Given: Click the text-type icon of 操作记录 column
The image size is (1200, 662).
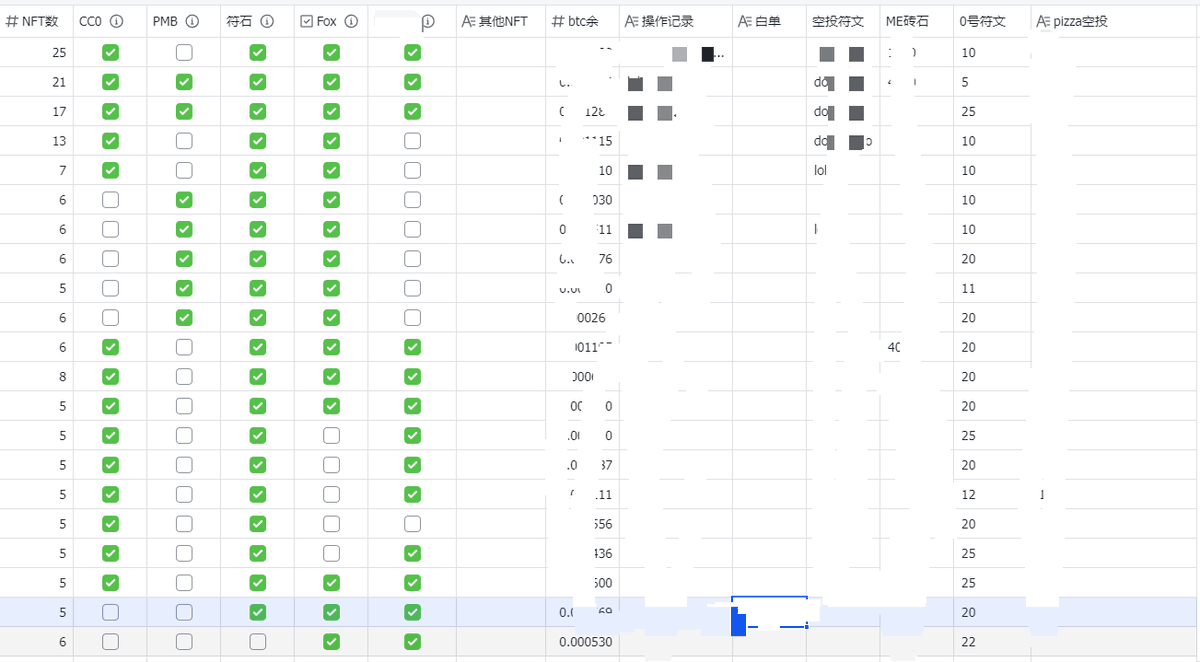Looking at the screenshot, I should point(632,21).
